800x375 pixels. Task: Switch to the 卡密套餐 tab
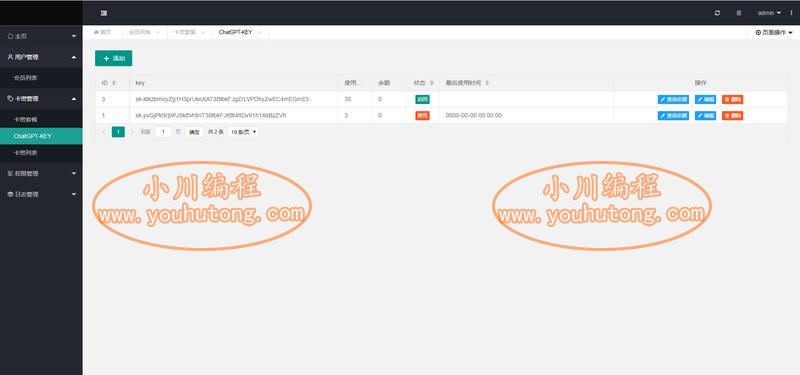click(185, 32)
